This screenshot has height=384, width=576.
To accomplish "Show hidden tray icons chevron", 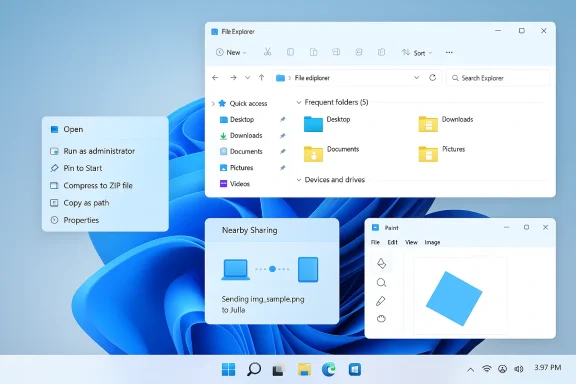I will pyautogui.click(x=470, y=370).
